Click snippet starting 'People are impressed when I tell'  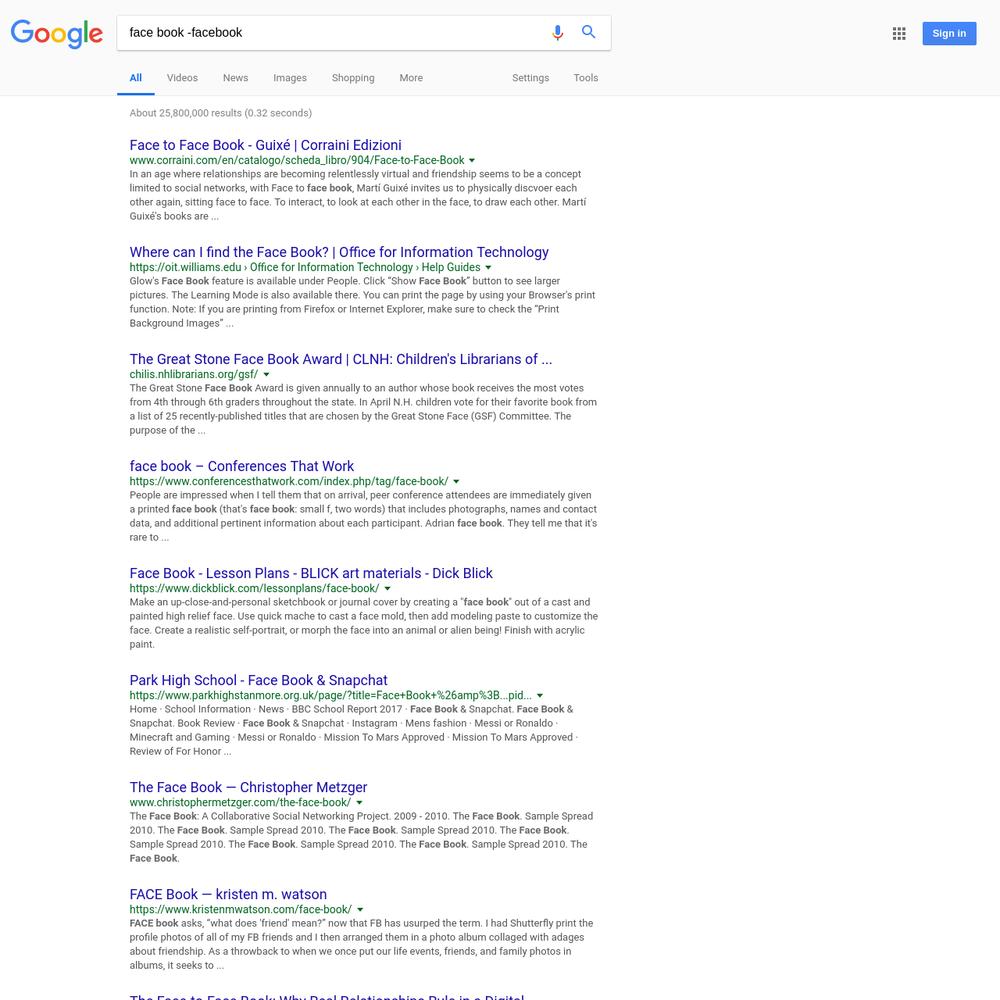click(x=364, y=517)
